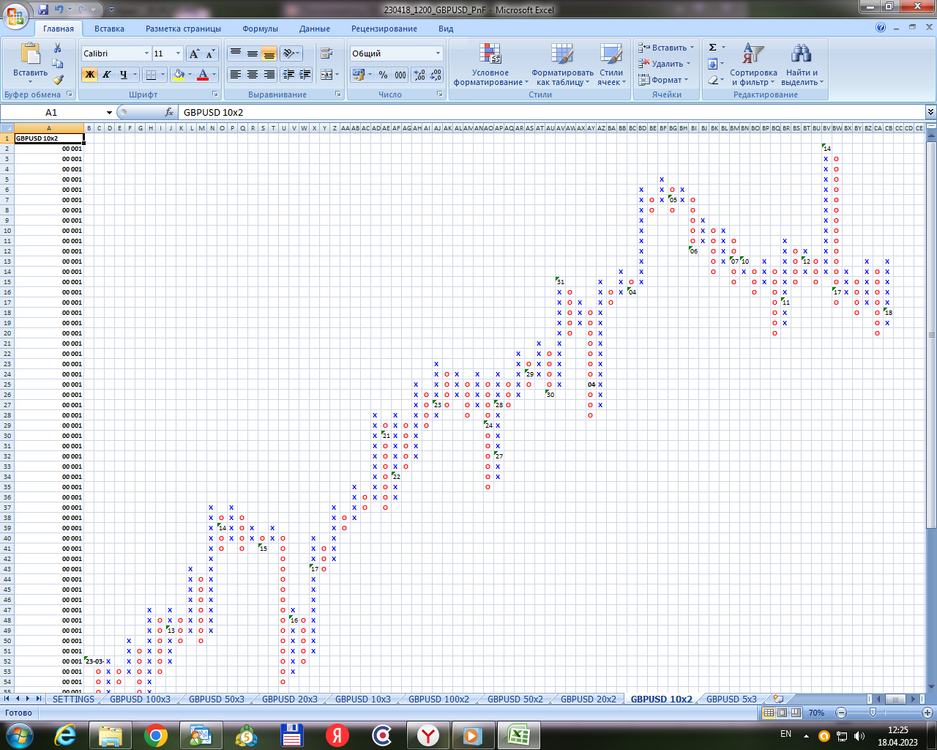Open the Вставка ribbon tab
Image resolution: width=937 pixels, height=750 pixels.
click(x=109, y=29)
